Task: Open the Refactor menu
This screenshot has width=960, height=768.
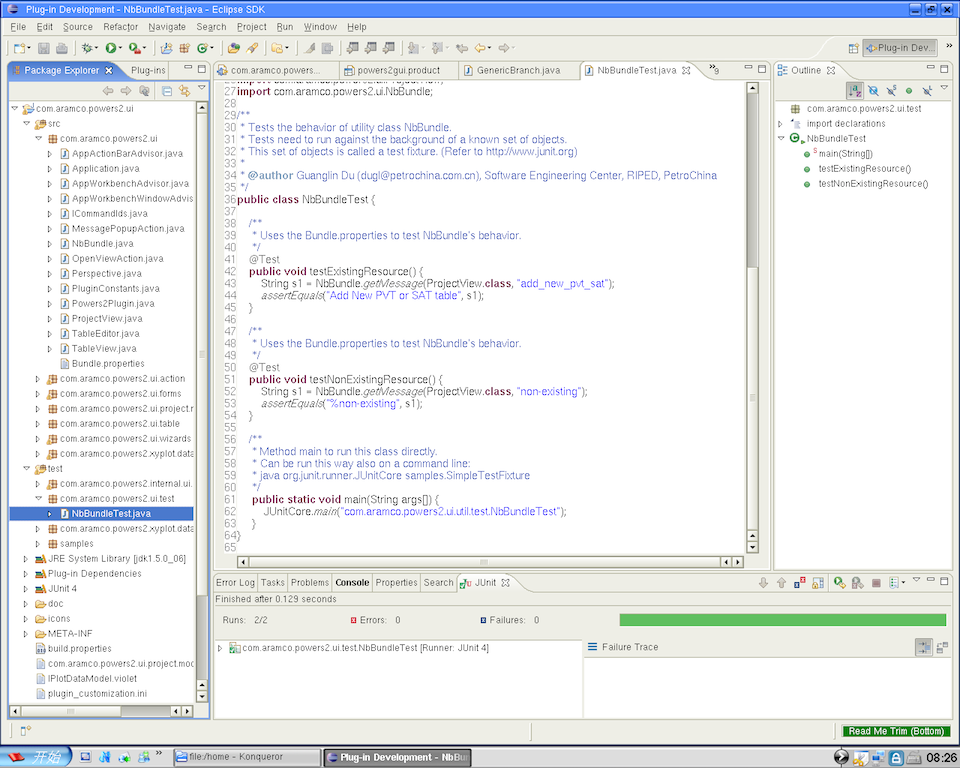Action: (120, 27)
